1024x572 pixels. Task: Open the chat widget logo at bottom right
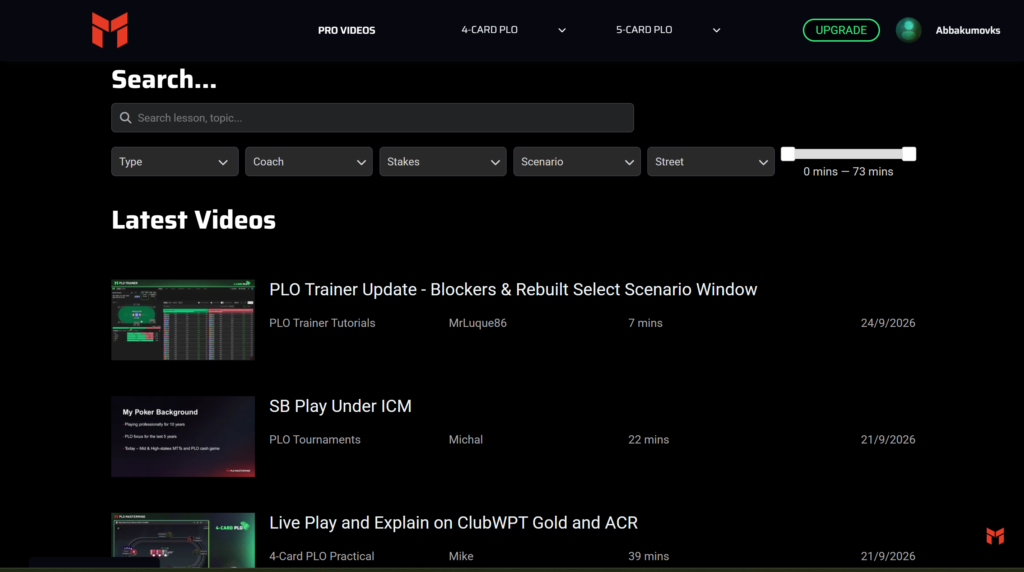pos(995,536)
